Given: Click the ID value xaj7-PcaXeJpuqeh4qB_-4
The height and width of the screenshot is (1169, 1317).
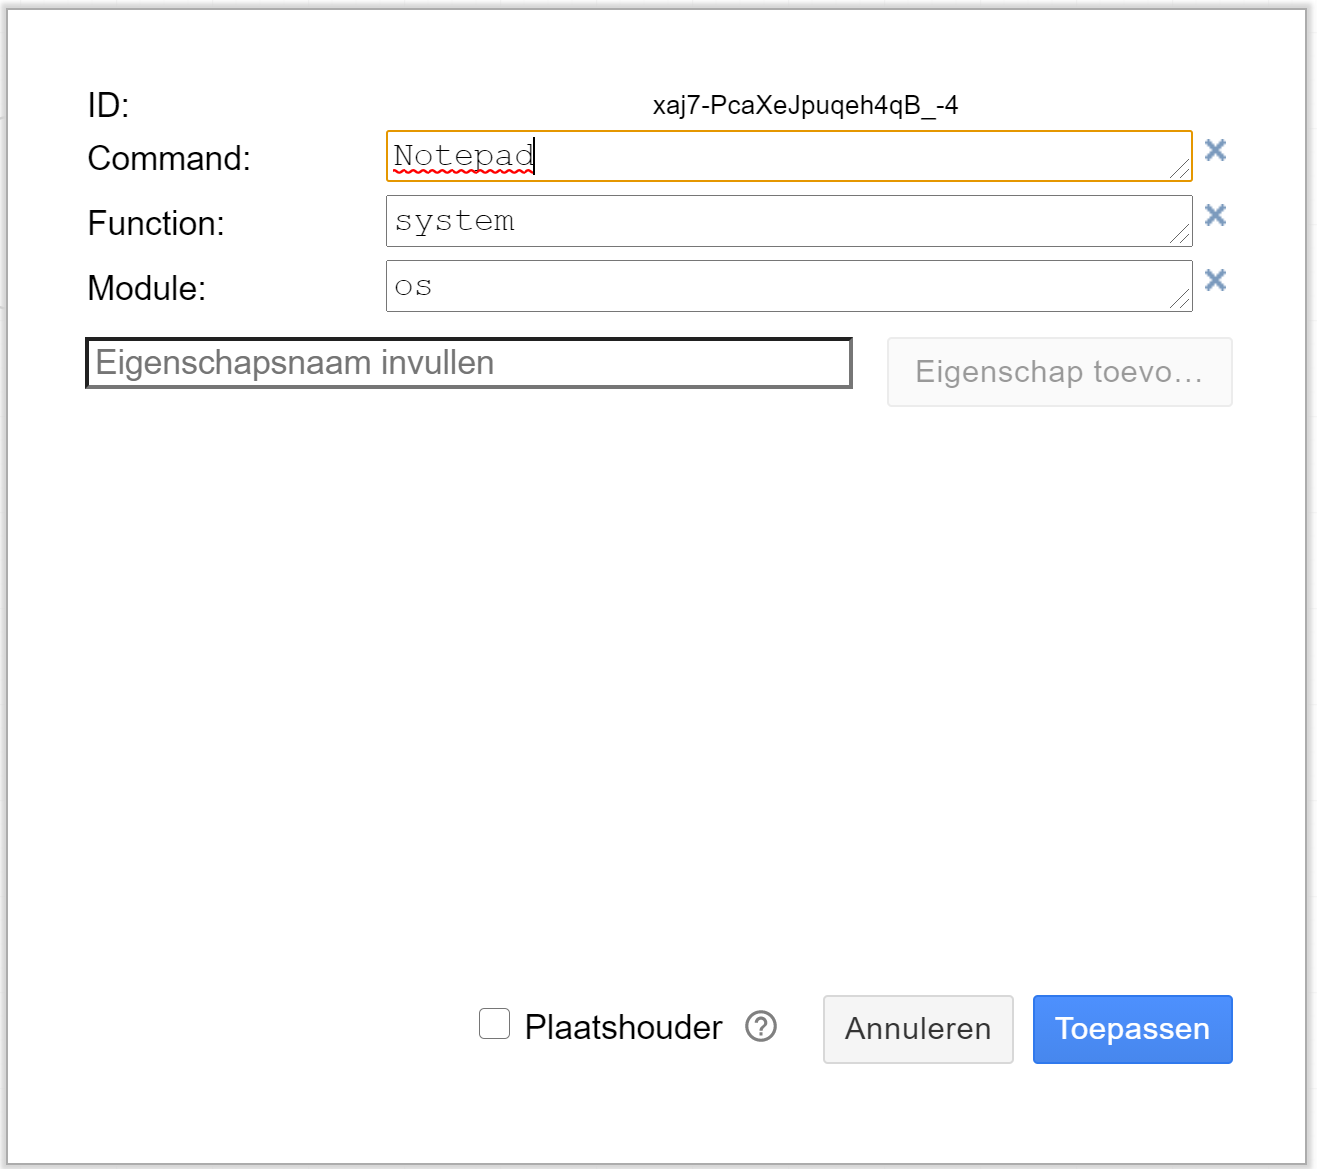Looking at the screenshot, I should [805, 105].
